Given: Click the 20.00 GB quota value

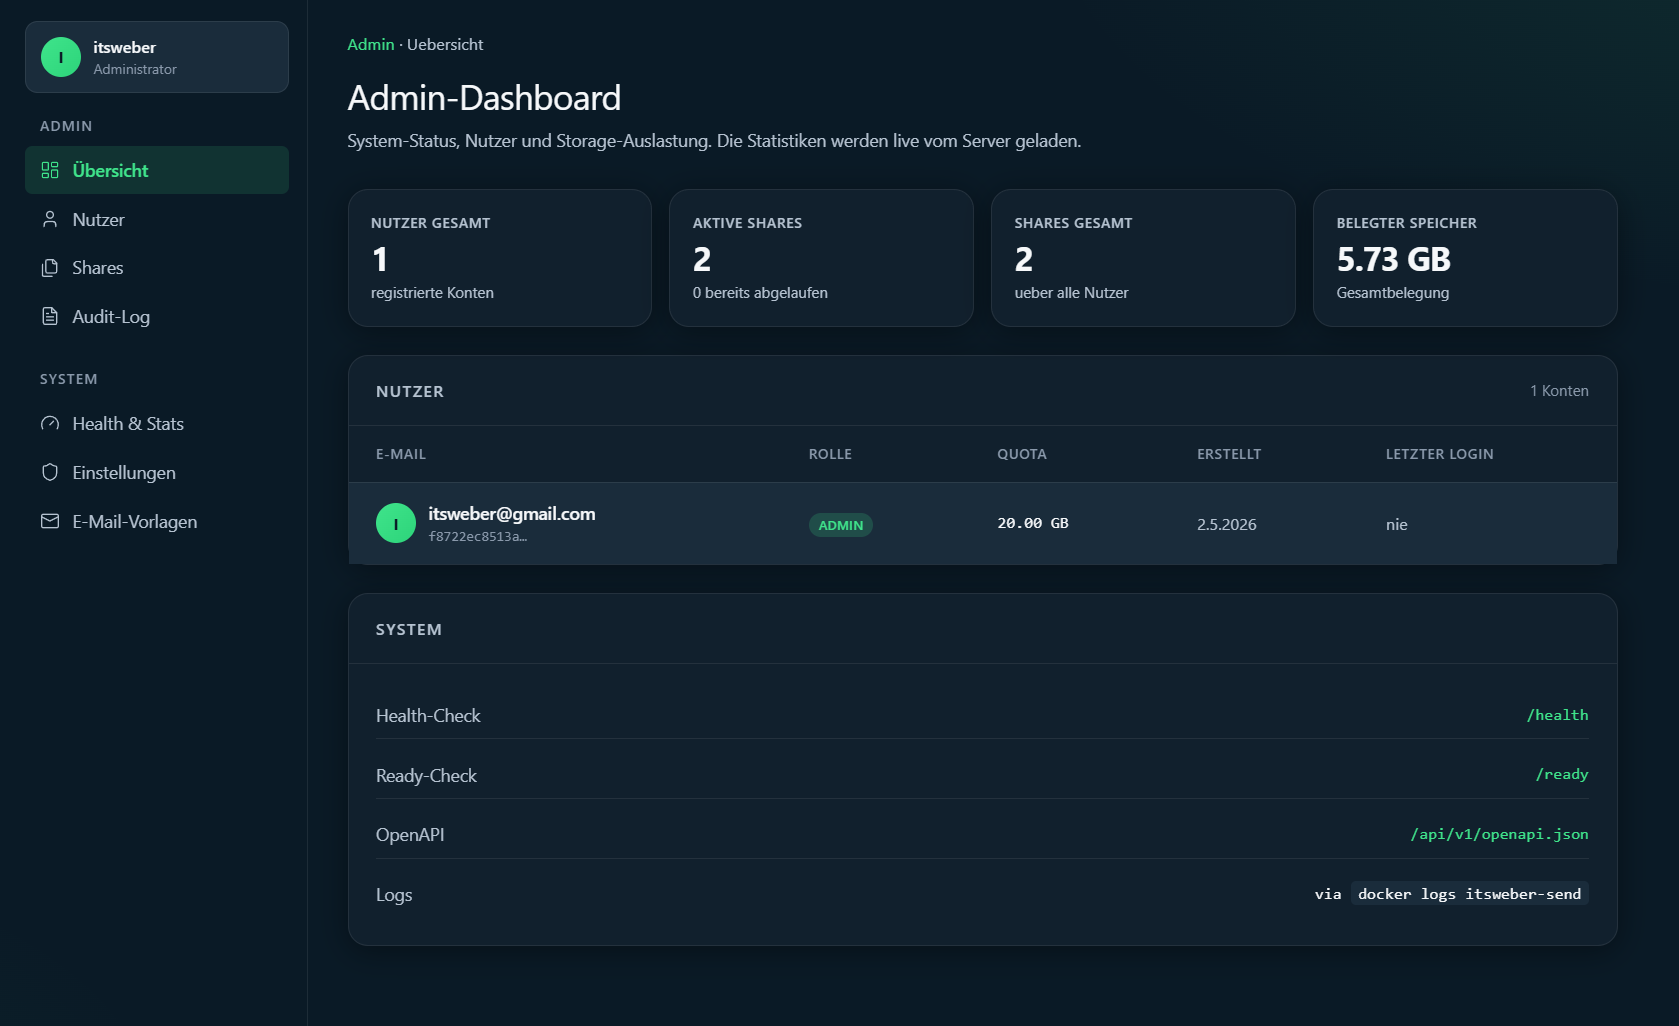Looking at the screenshot, I should 1033,523.
